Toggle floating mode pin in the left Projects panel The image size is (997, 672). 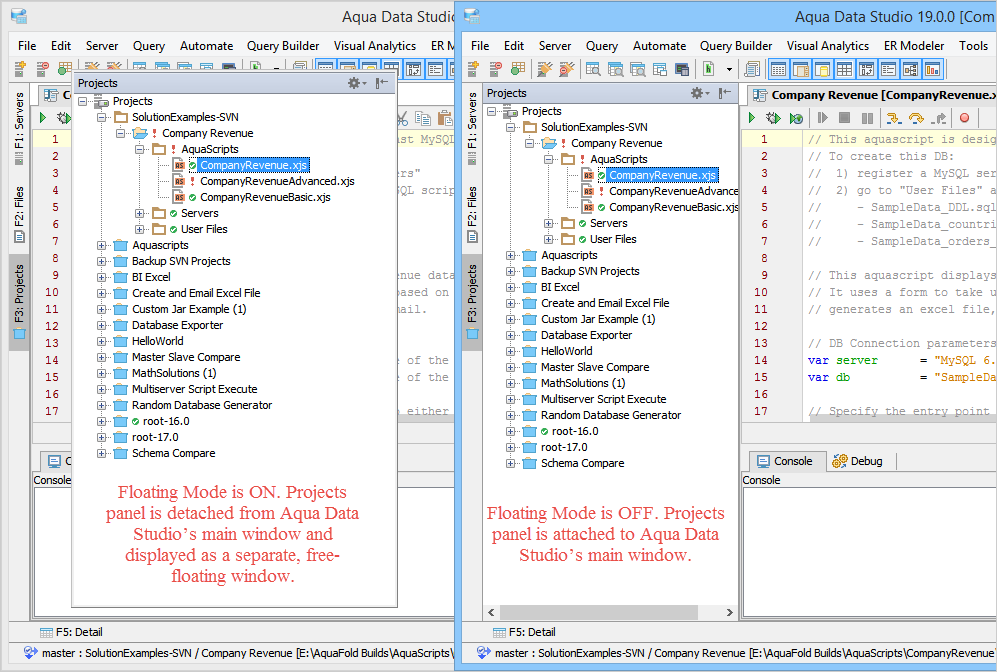coord(382,83)
